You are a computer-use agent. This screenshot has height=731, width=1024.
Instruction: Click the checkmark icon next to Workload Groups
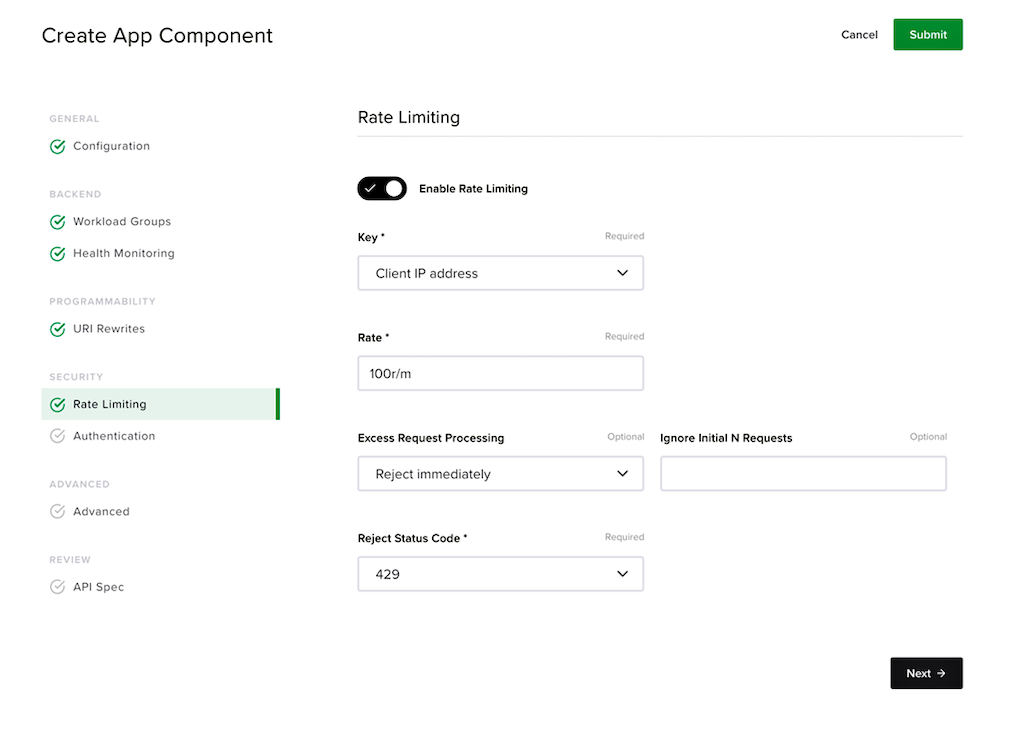tap(57, 222)
